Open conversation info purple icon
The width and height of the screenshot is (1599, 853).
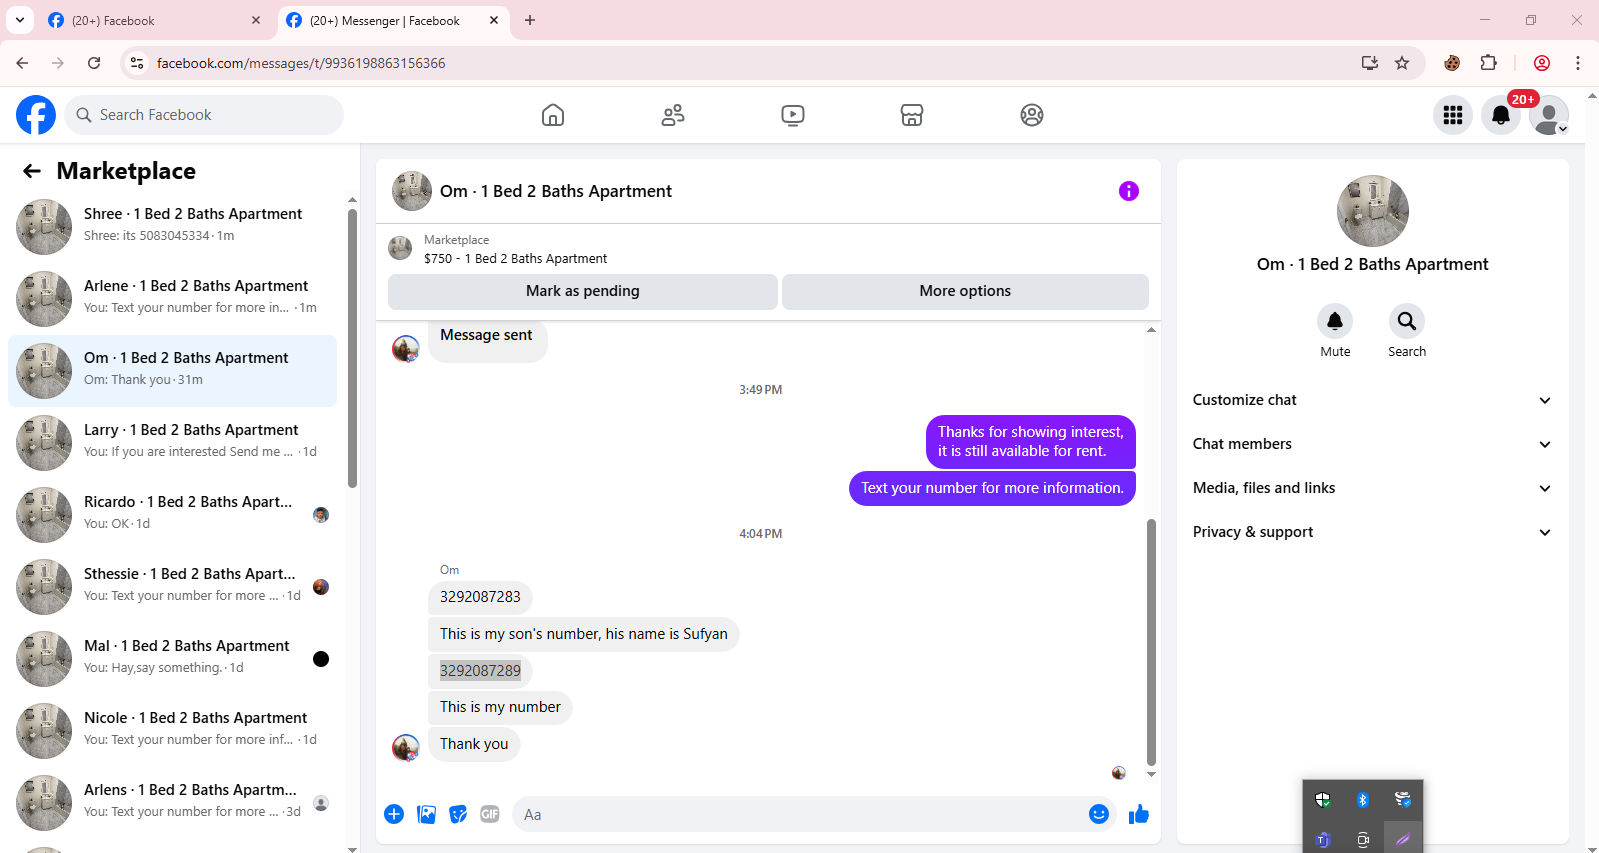pos(1129,191)
